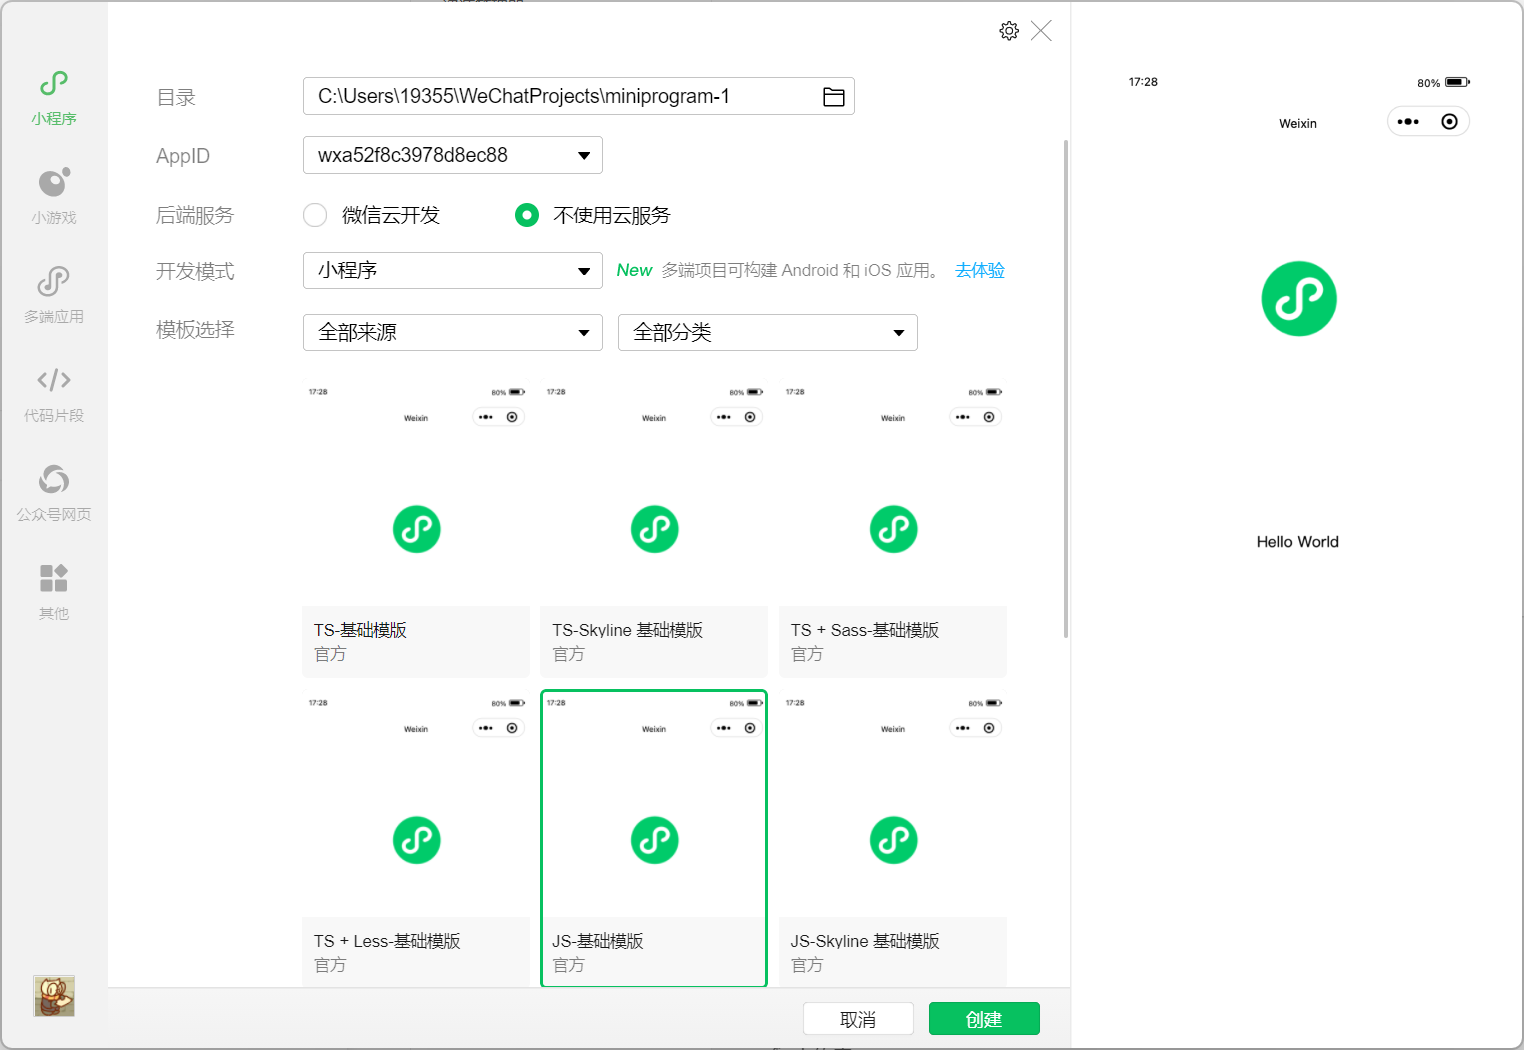Viewport: 1524px width, 1050px height.
Task: Click the 模板选择 label
Action: [195, 330]
